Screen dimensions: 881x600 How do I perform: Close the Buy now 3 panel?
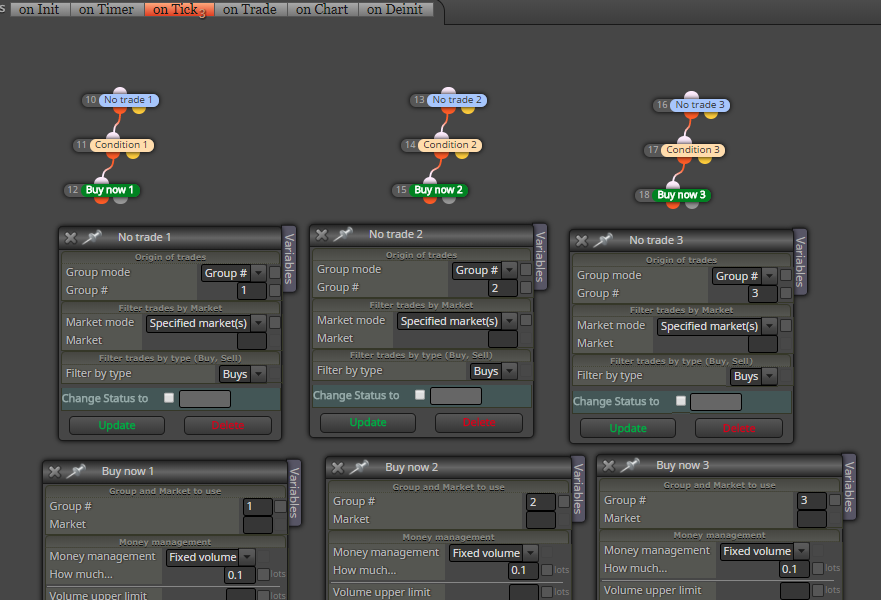pyautogui.click(x=609, y=466)
